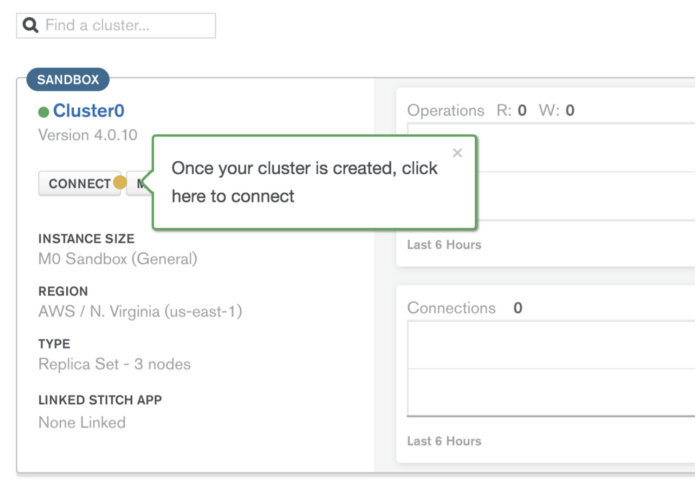
Task: Click the partially hidden button beside CONNECT
Action: (x=140, y=183)
